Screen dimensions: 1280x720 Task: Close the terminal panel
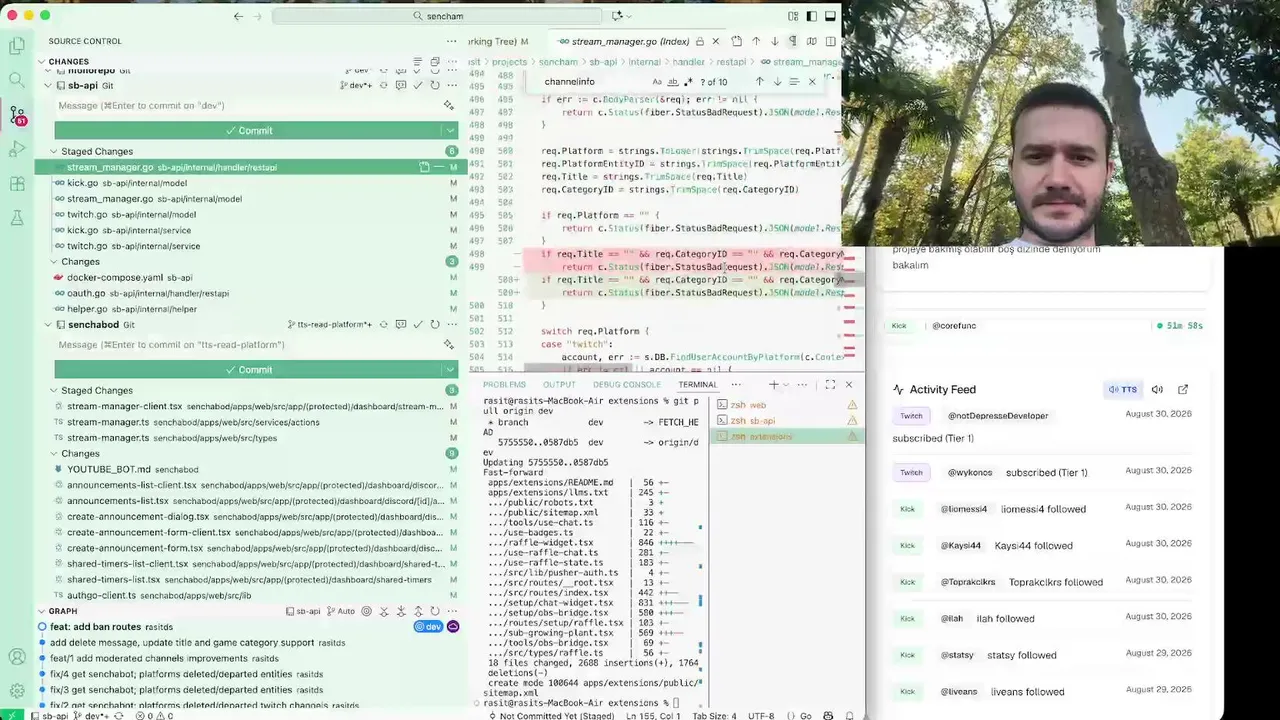[849, 385]
